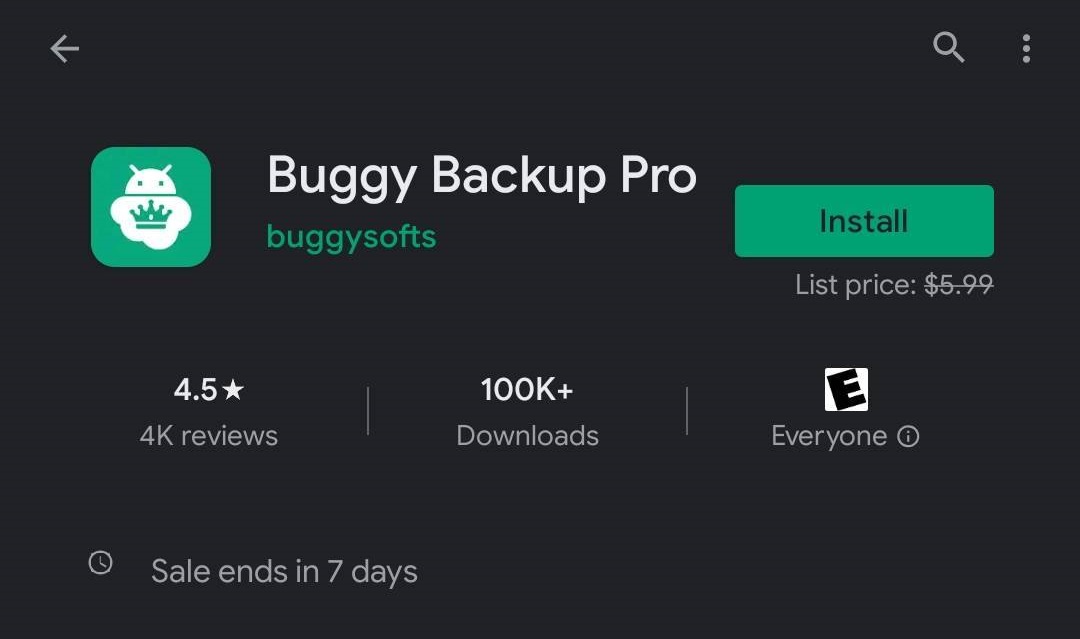Click the Buggy Backup Pro app icon
Image resolution: width=1080 pixels, height=639 pixels.
pyautogui.click(x=151, y=207)
